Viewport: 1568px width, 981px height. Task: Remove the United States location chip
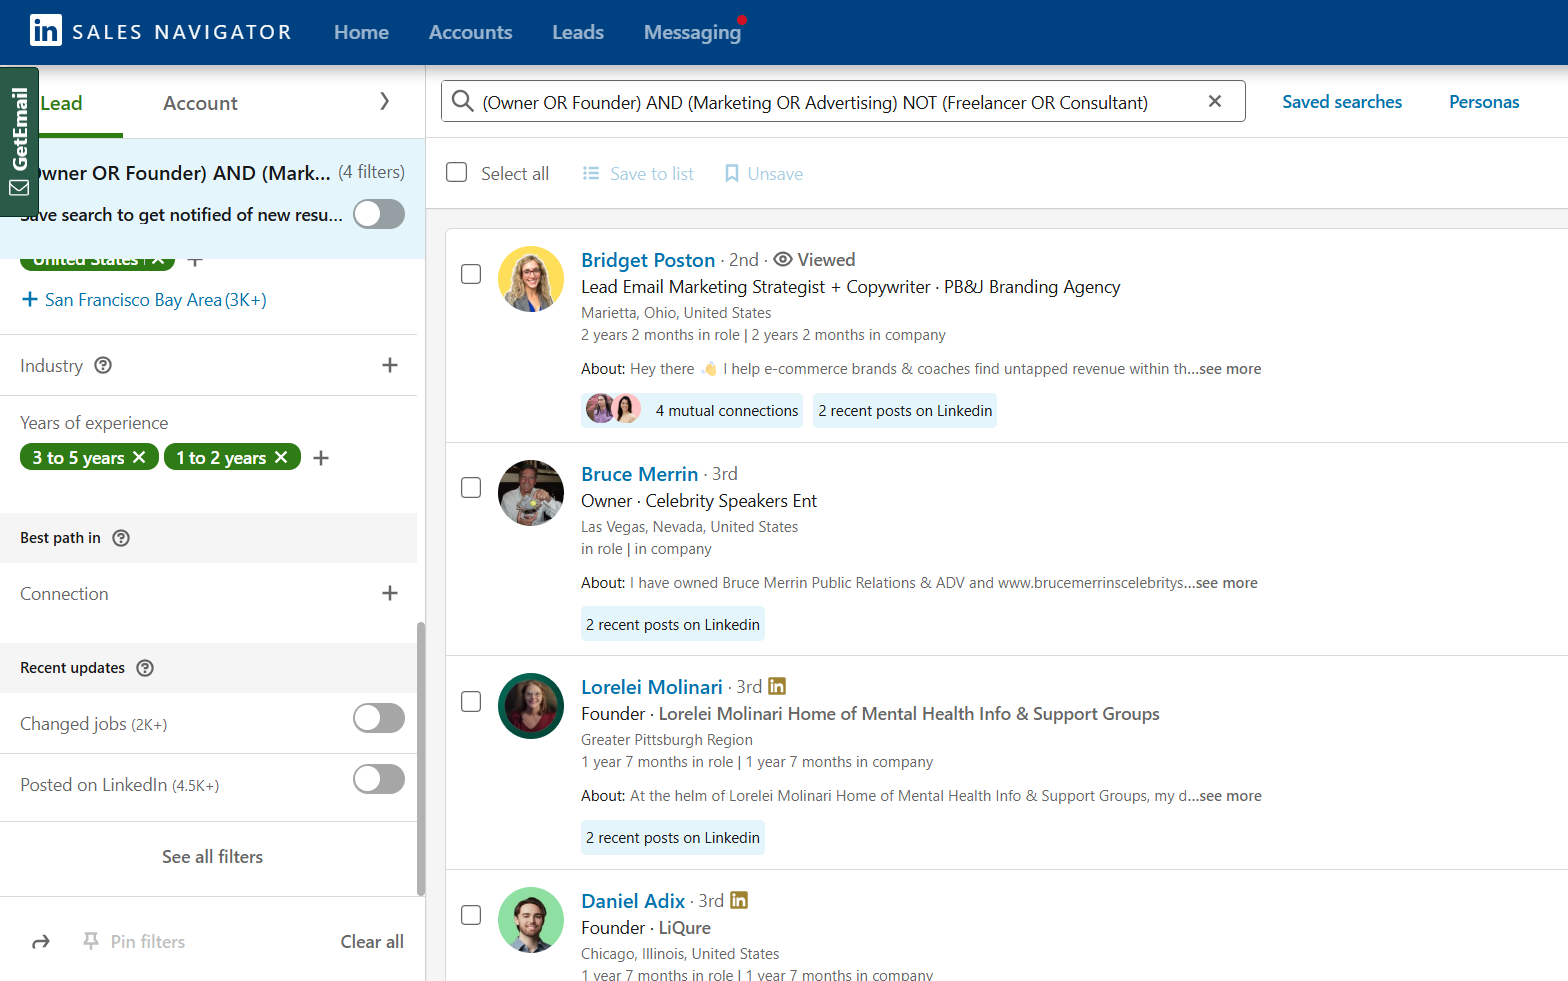click(x=158, y=261)
